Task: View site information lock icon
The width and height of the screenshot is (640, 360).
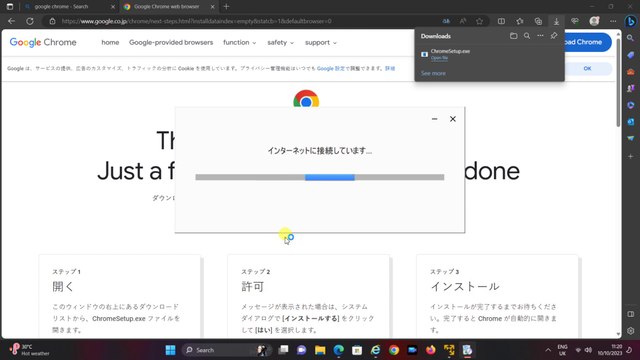Action: [x=52, y=21]
